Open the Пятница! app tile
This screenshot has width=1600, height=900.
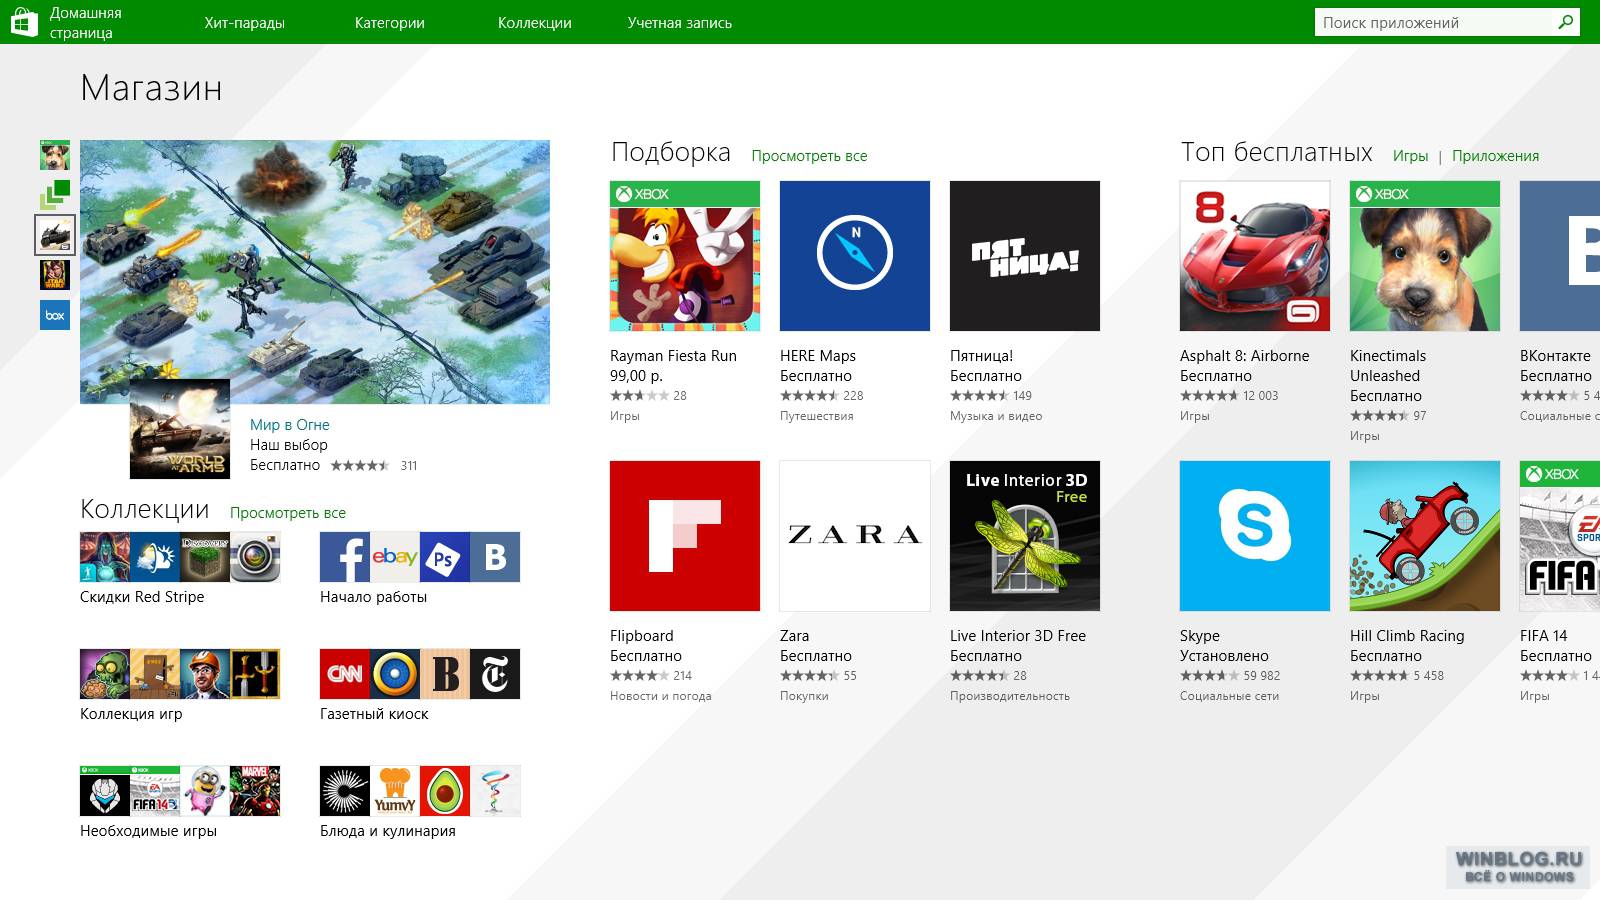(x=1025, y=256)
